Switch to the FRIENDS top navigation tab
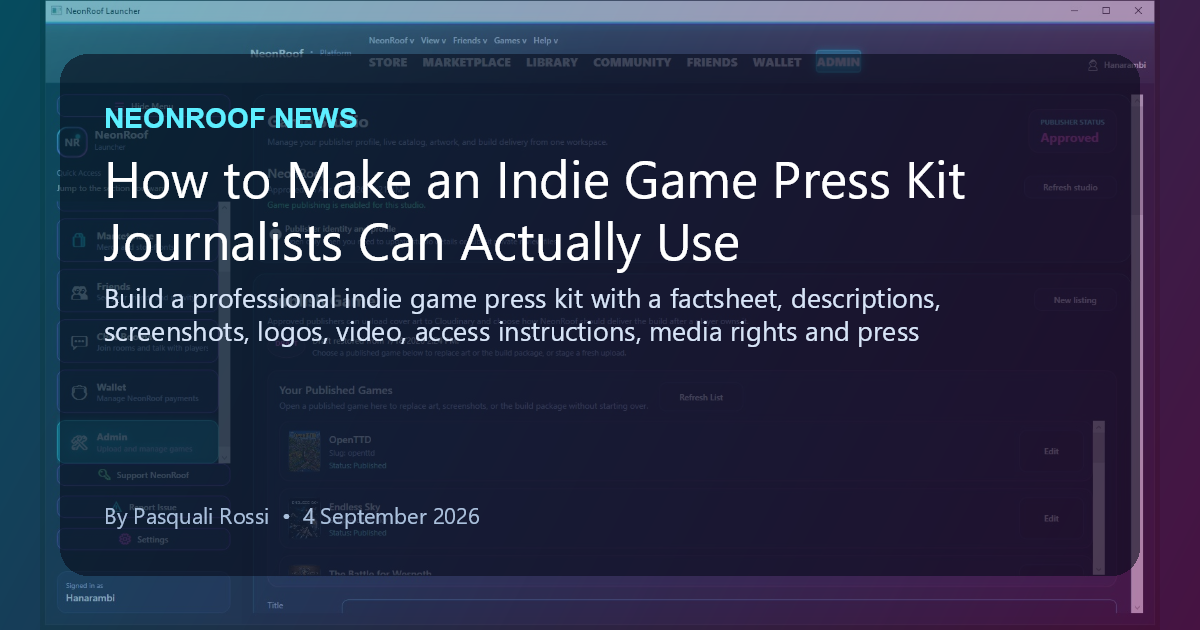 coord(712,62)
